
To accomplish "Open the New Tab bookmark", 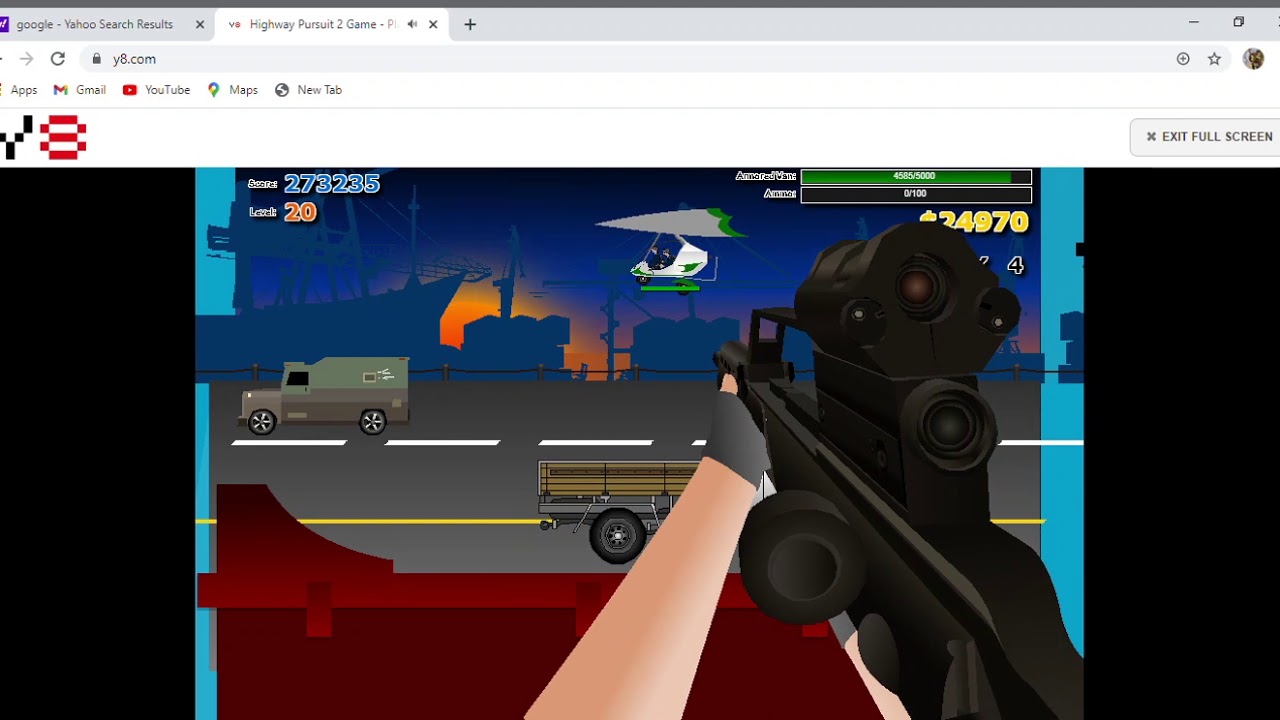I will [x=308, y=90].
